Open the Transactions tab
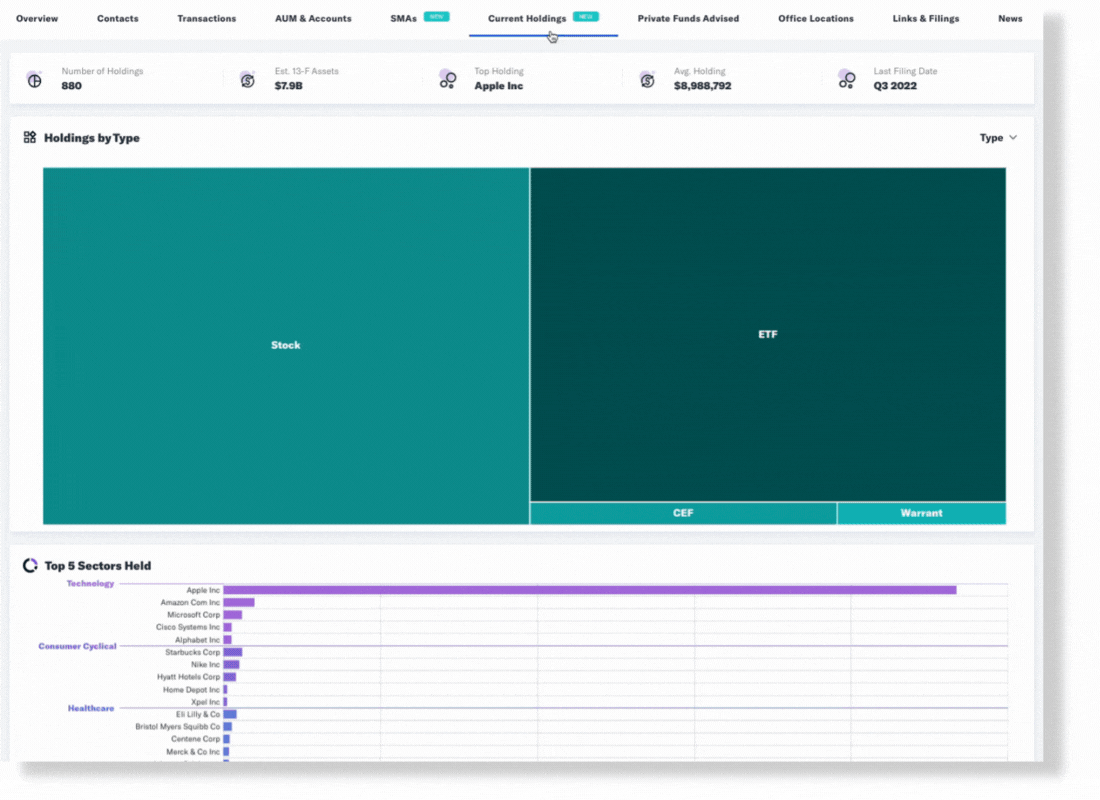Viewport: 1100px width, 800px height. click(x=206, y=19)
